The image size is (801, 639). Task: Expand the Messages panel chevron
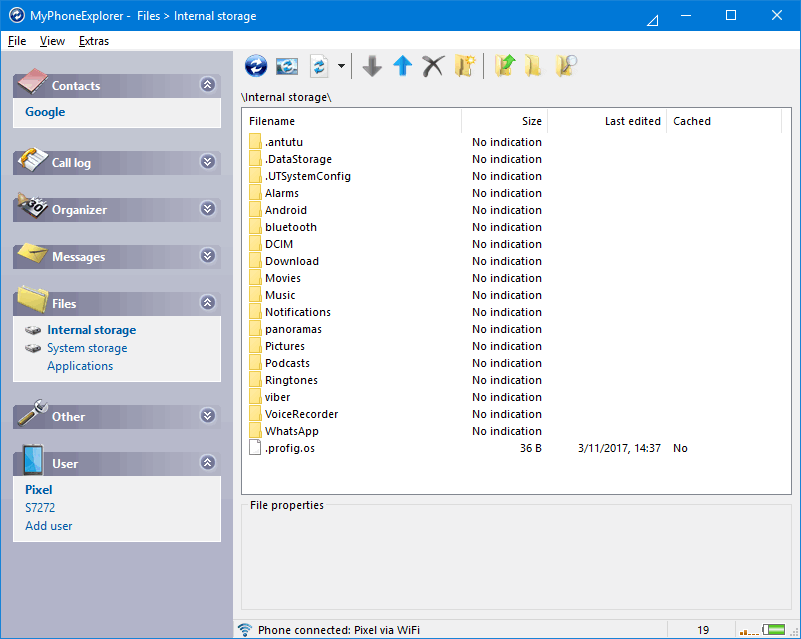coord(207,255)
